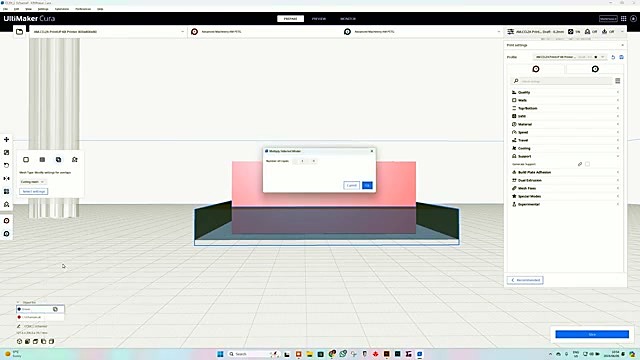Switch to the MONITOR stage tab

(348, 19)
